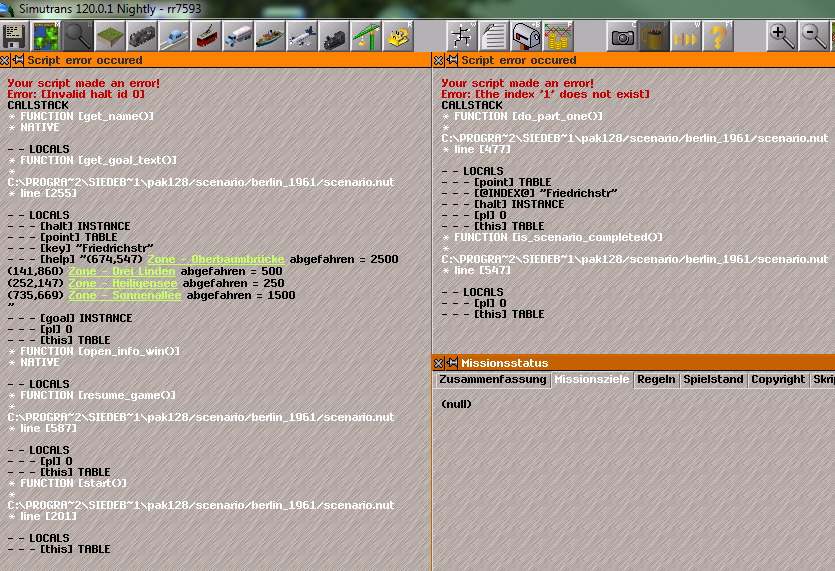Viewport: 835px width, 571px height.
Task: Select the Spielstand tab
Action: (712, 380)
